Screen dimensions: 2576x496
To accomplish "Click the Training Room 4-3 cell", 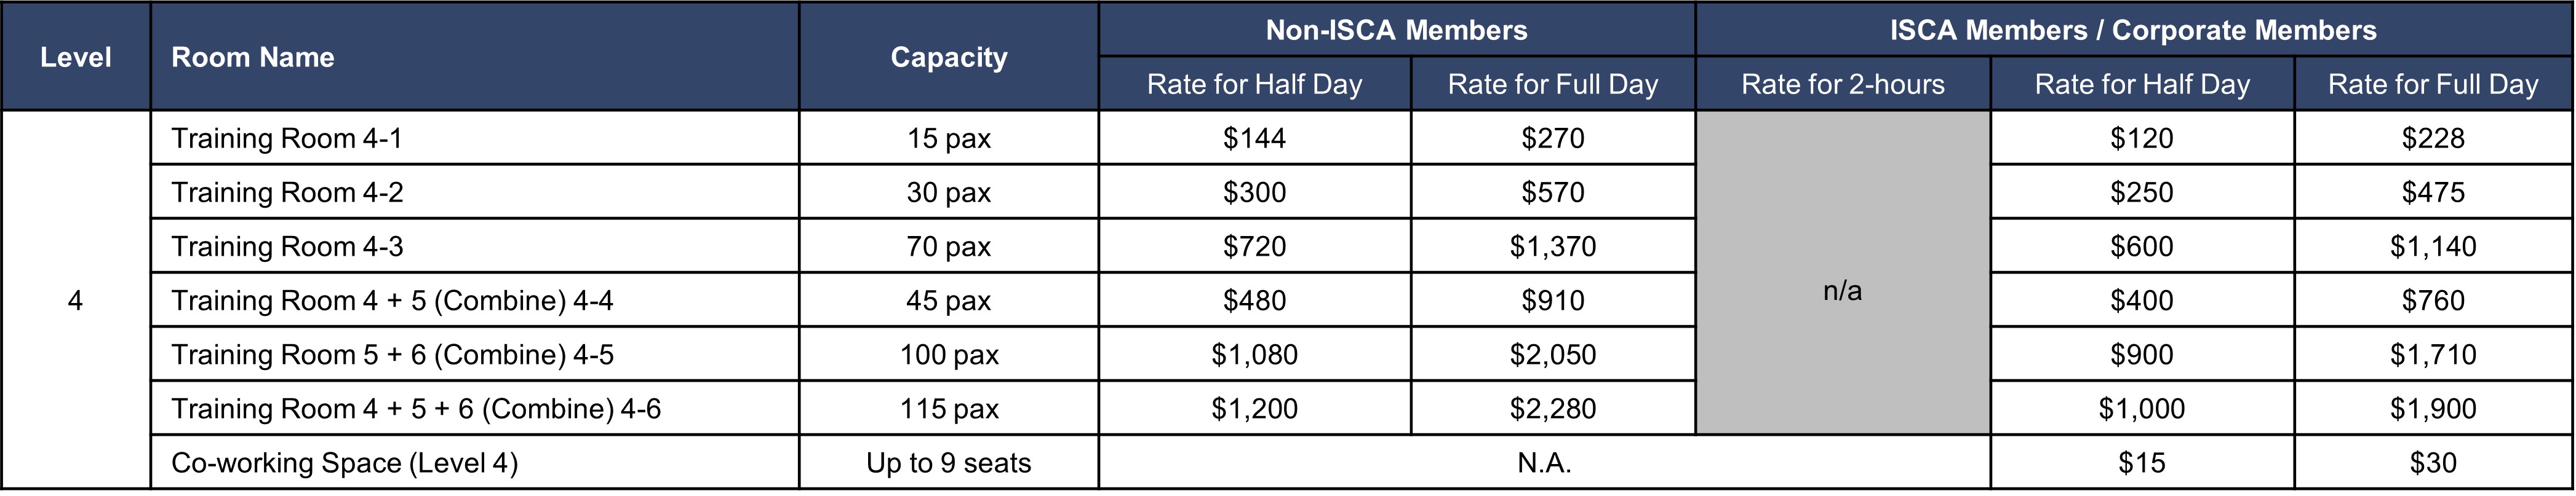I will click(x=475, y=246).
